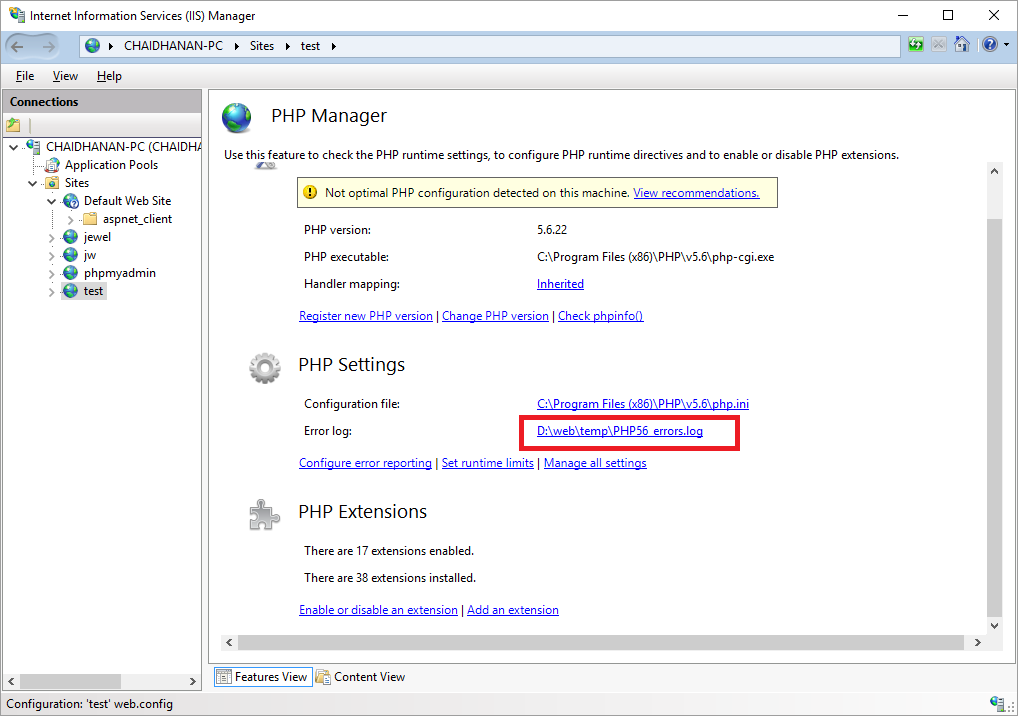Click the PHP Settings gear icon
Screen dimensions: 1018x716
coord(265,368)
